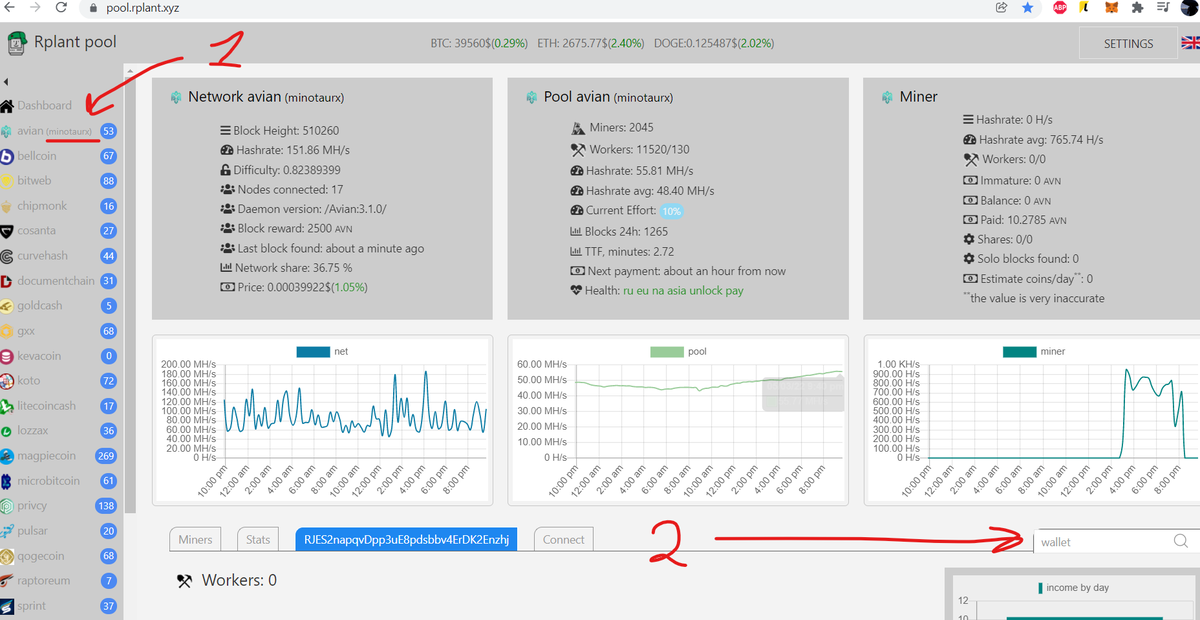Select the litecoincash coin icon
The width and height of the screenshot is (1200, 620).
pyautogui.click(x=7, y=406)
